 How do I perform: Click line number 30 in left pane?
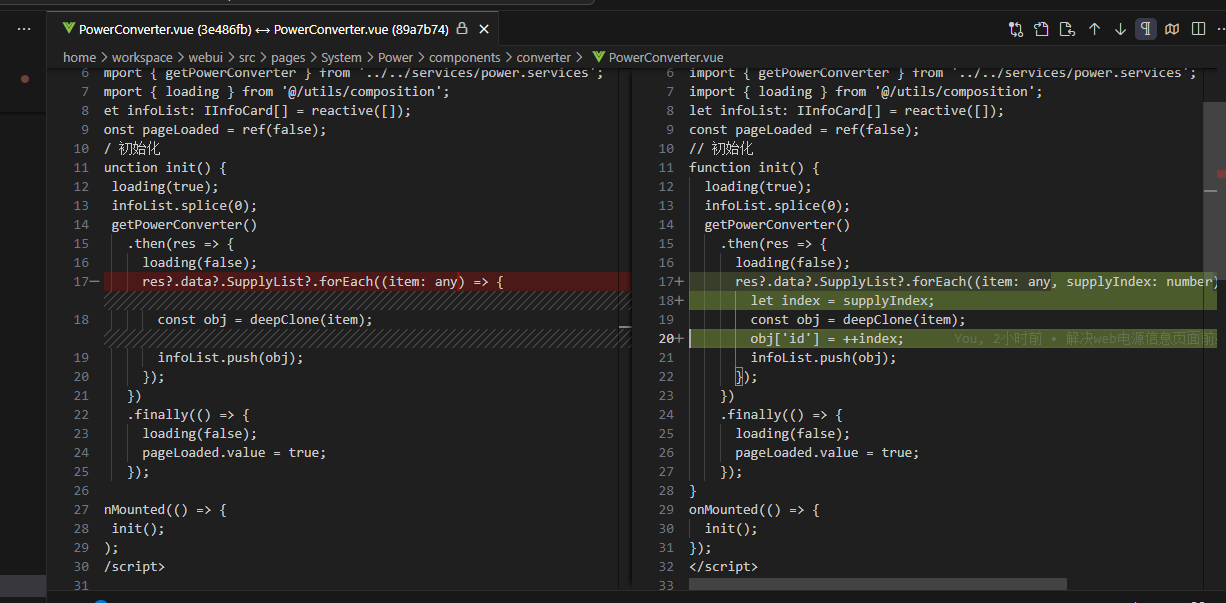click(x=81, y=567)
